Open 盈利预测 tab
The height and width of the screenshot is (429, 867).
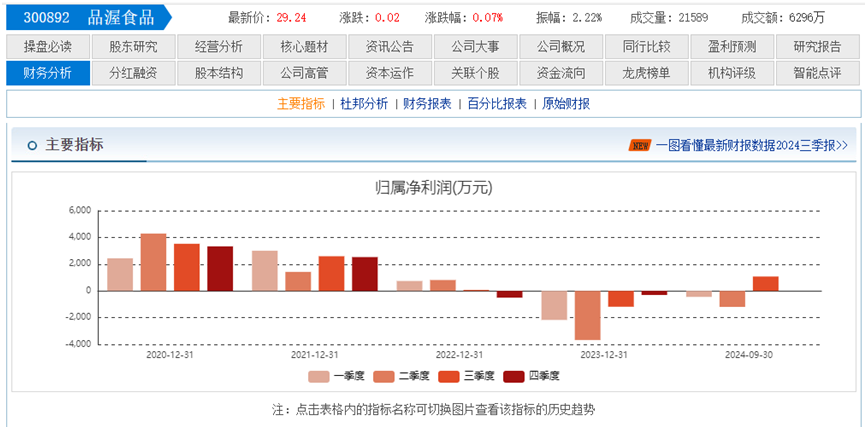click(732, 47)
